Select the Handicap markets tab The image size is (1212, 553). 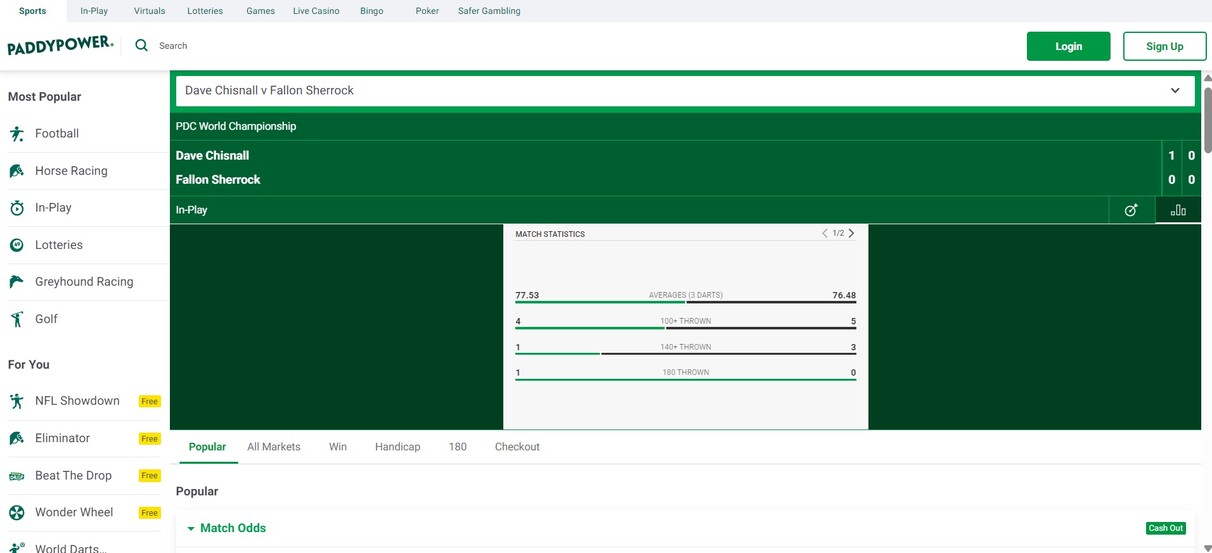(398, 447)
